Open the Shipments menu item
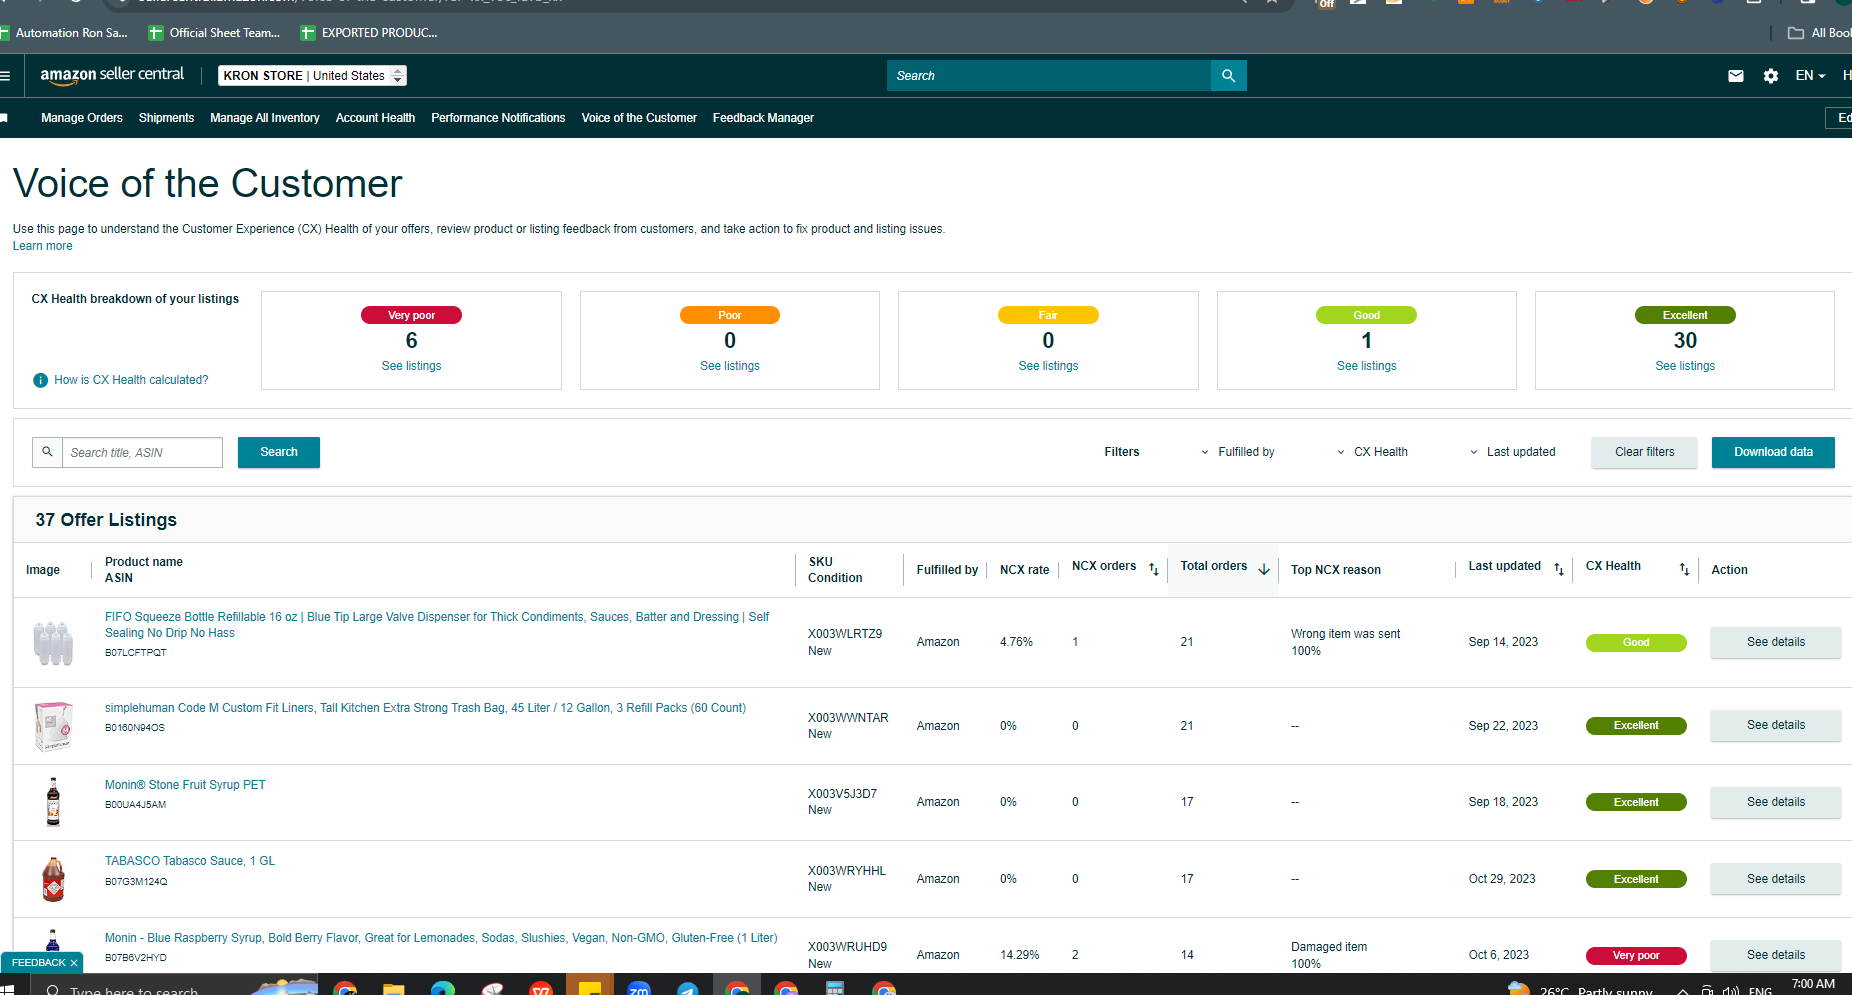 point(166,118)
